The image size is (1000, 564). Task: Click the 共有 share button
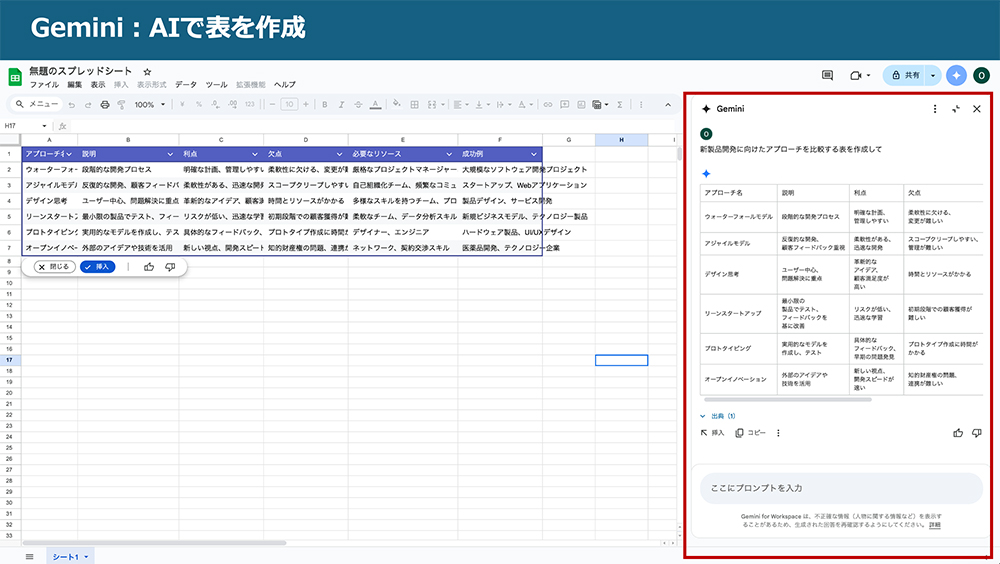click(x=905, y=75)
